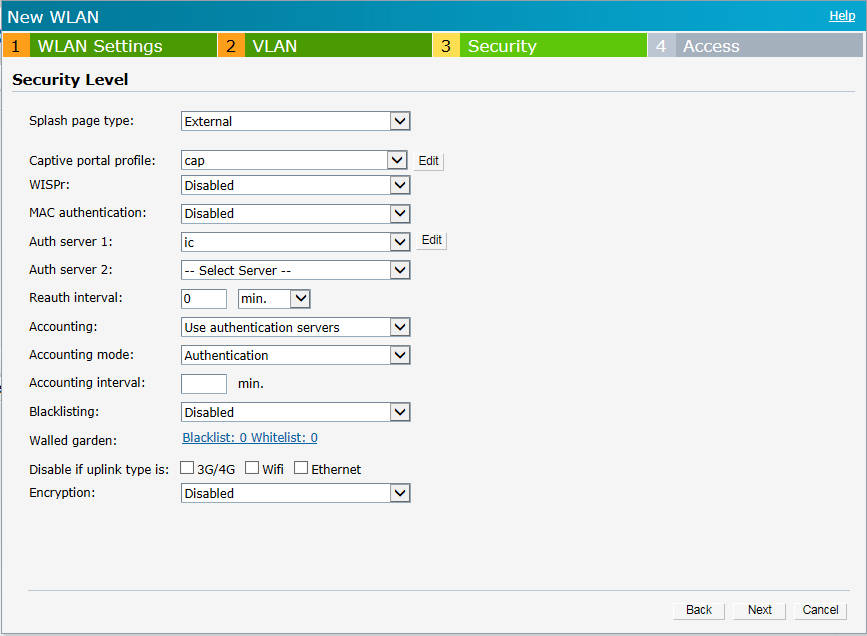
Task: Expand Captive portal profile dropdown
Action: (294, 160)
